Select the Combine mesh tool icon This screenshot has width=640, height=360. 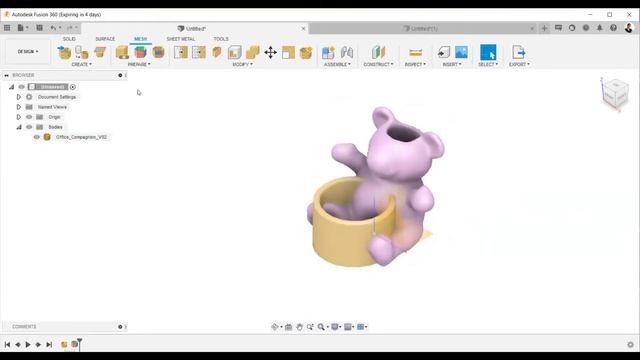point(253,52)
